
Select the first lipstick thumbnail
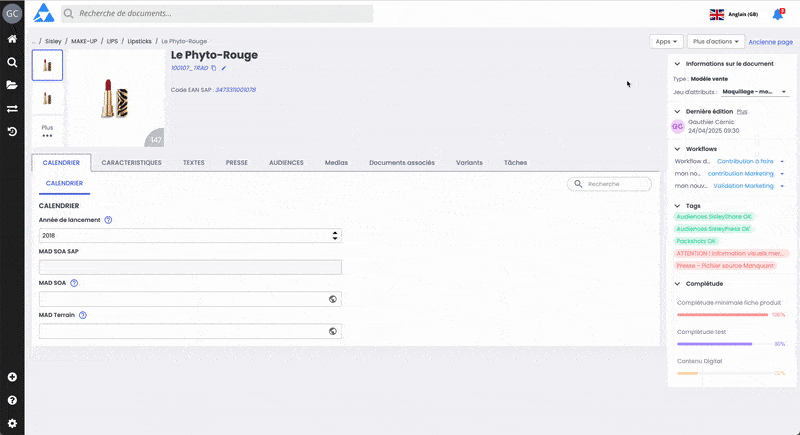47,65
